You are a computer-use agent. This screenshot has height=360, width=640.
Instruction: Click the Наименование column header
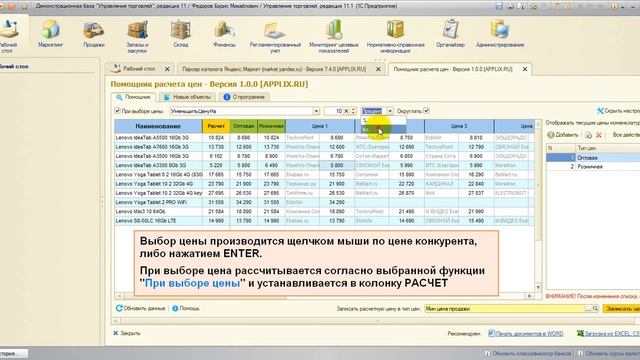pos(158,126)
